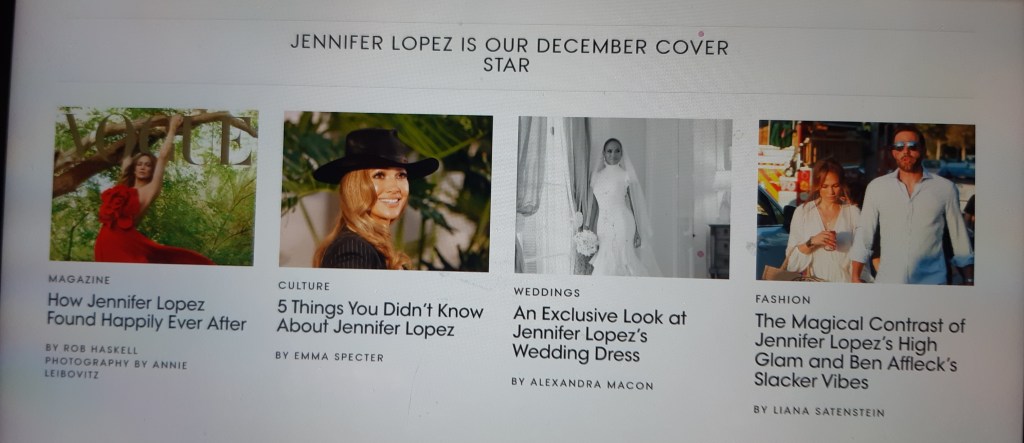Click author byline Liana Satenstein
Viewport: 1024px width, 443px height.
[829, 412]
